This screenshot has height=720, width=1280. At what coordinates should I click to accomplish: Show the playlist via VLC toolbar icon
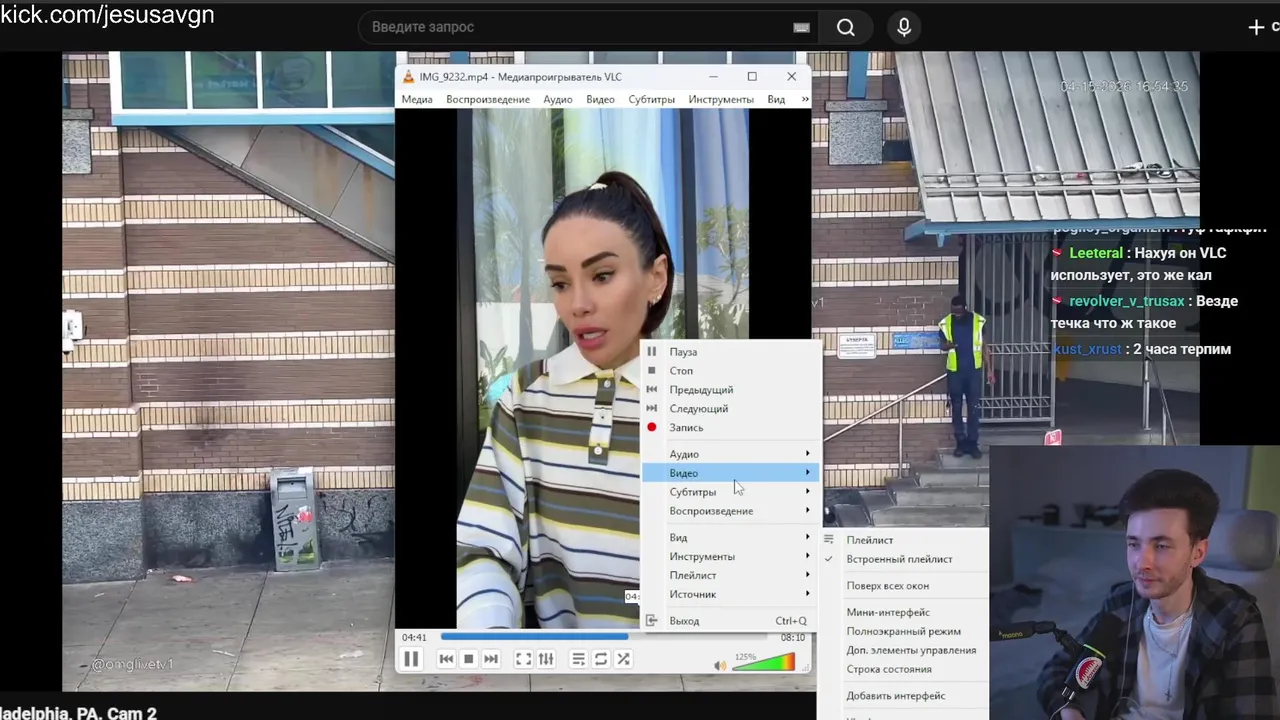[x=578, y=659]
